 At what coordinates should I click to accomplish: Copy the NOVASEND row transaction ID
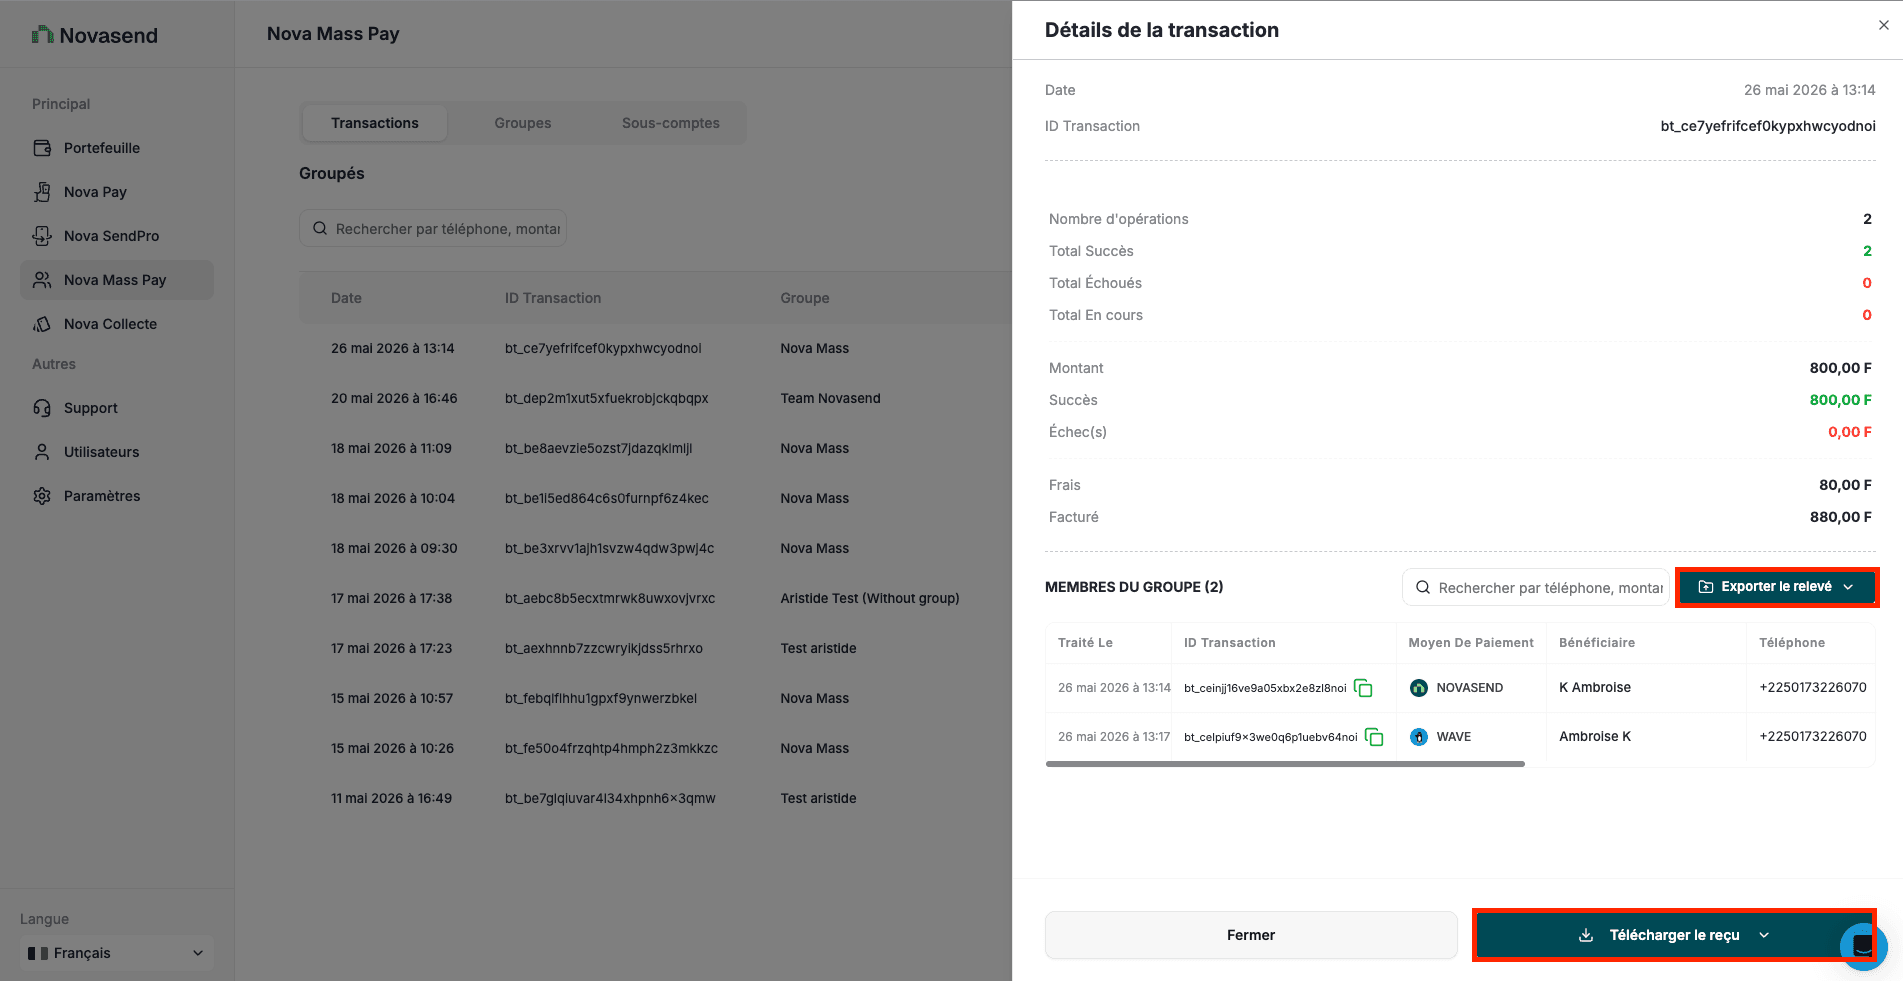pos(1363,688)
